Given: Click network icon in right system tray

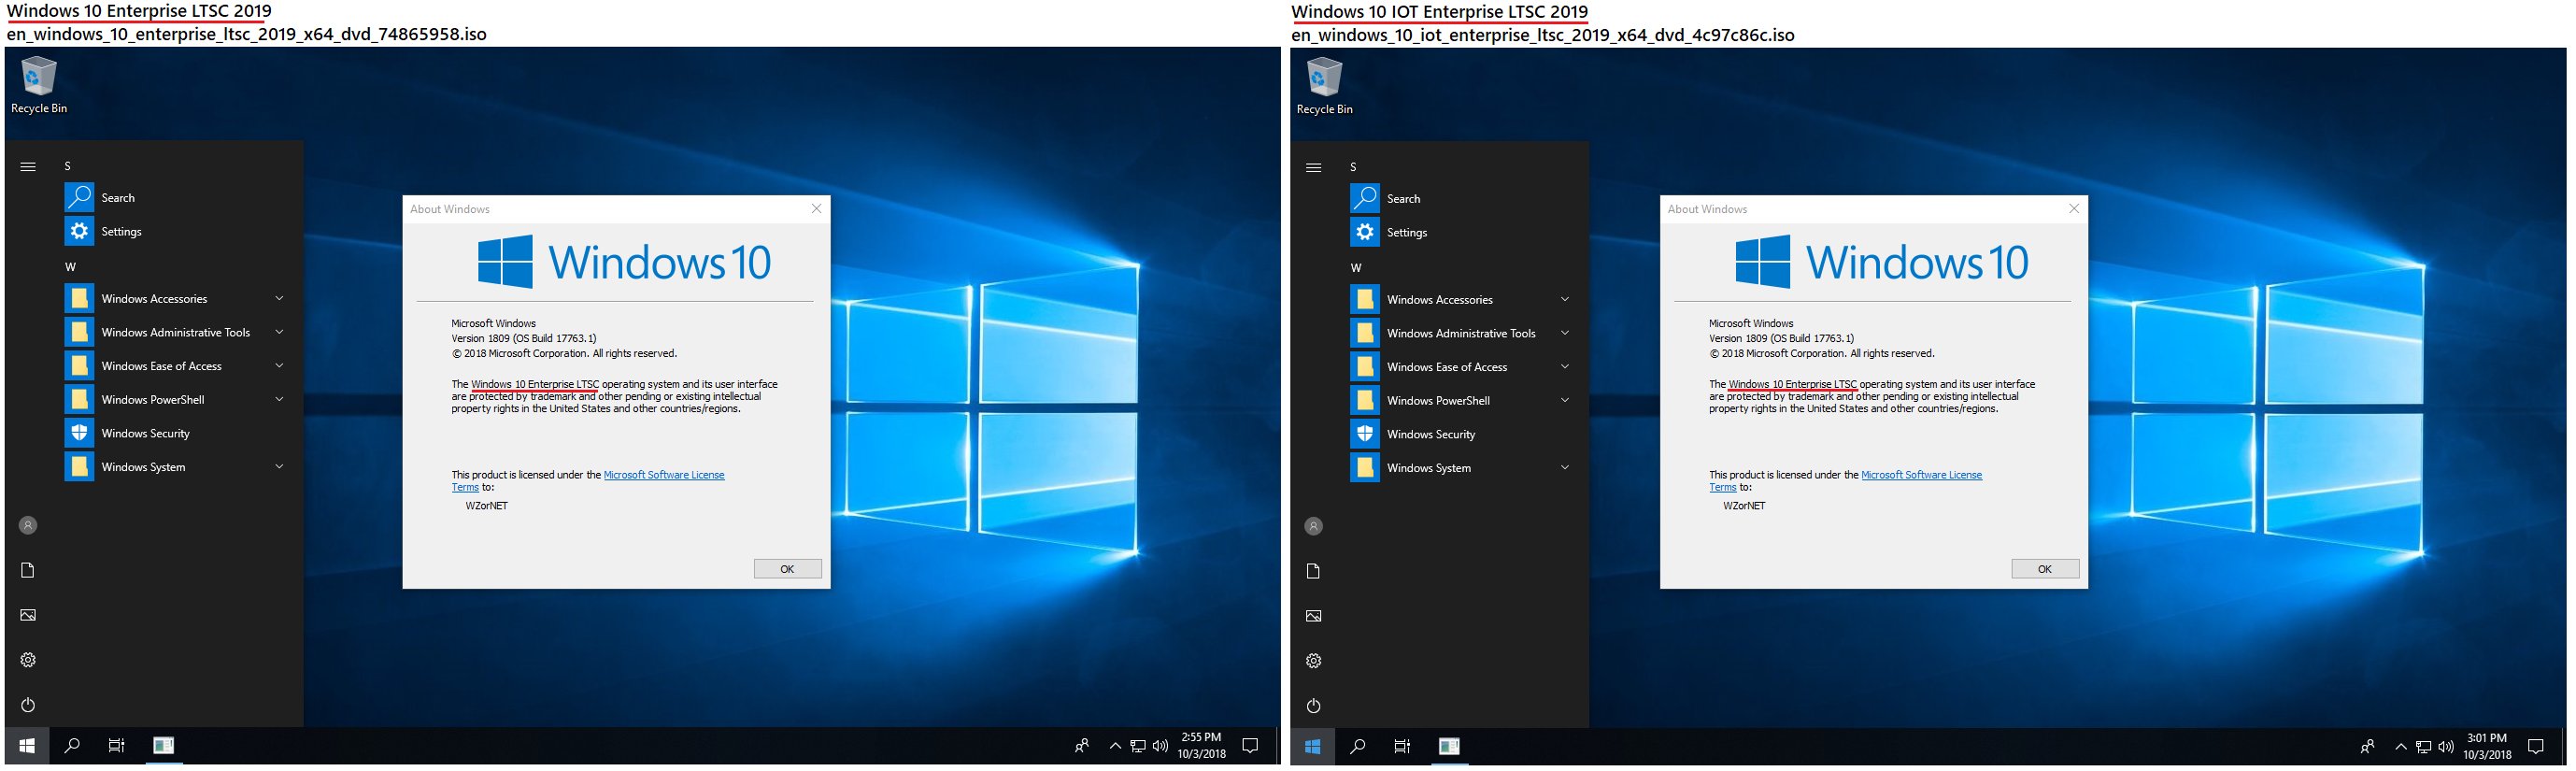Looking at the screenshot, I should tap(2423, 747).
